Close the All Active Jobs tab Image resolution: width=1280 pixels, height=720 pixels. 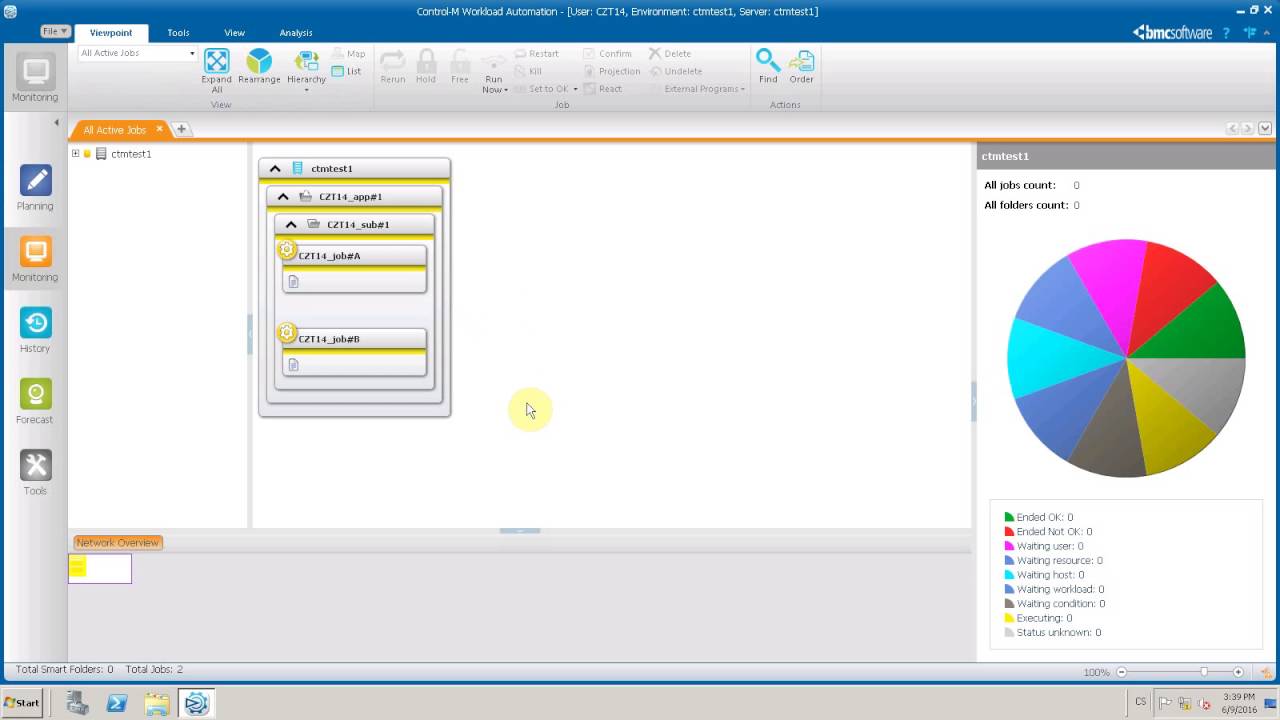coord(159,129)
